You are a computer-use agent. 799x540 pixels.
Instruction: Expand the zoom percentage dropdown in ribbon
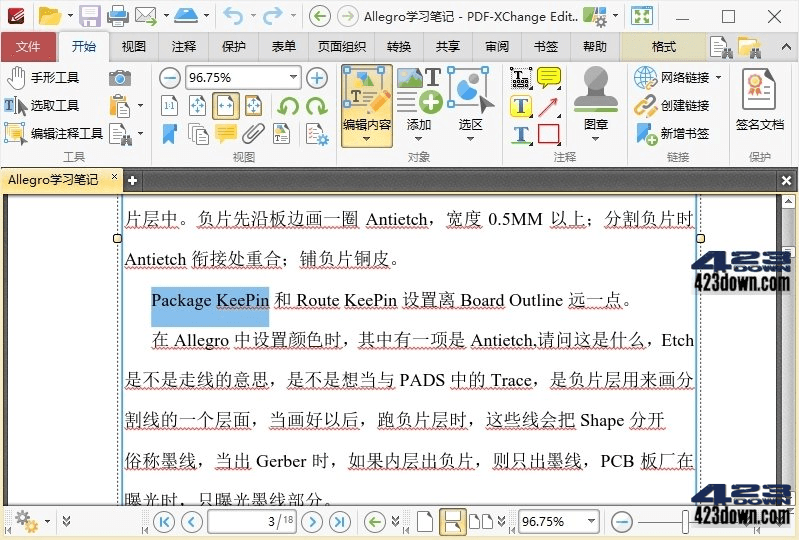293,78
